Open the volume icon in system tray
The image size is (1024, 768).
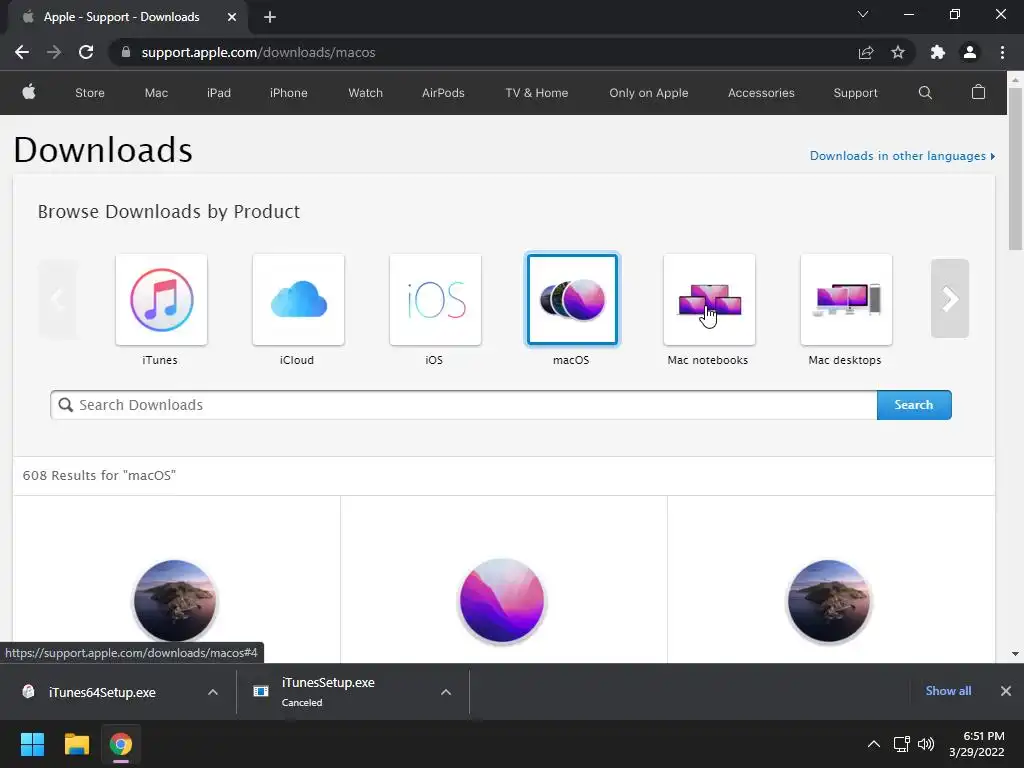(926, 744)
